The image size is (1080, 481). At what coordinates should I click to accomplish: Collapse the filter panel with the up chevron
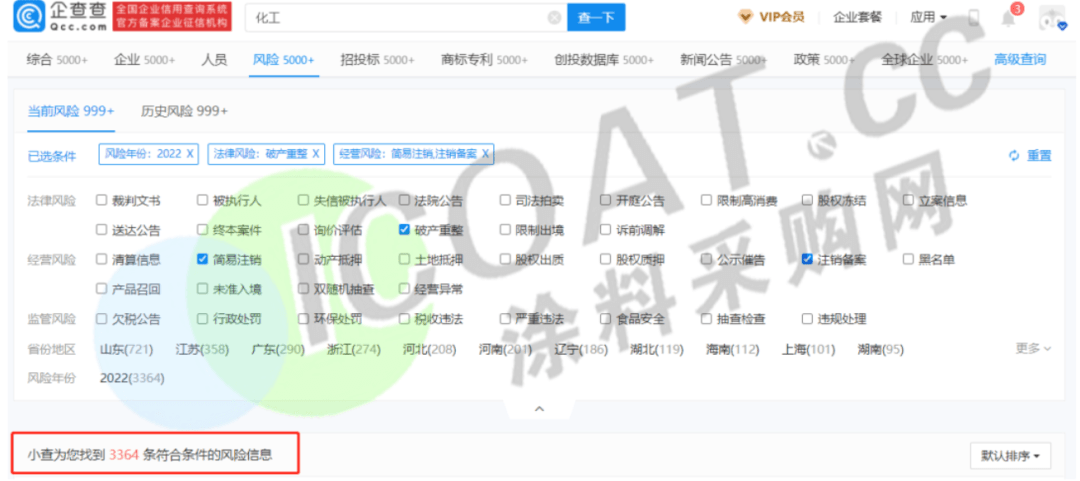(x=539, y=409)
